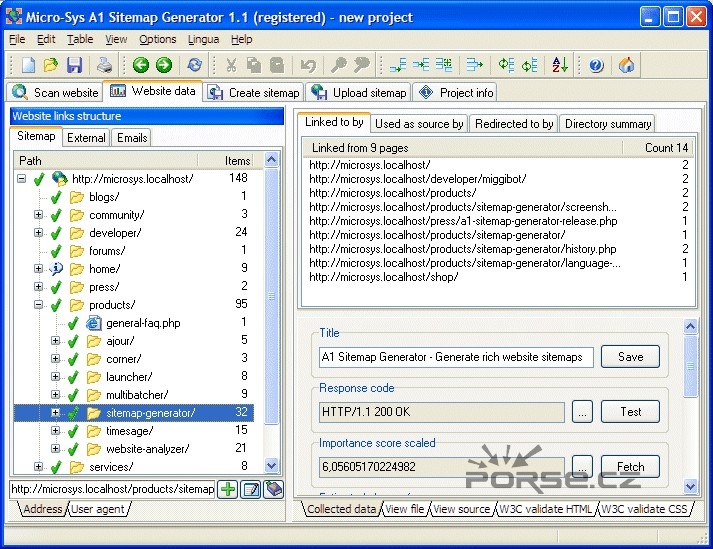
Task: Click the Undo toolbar icon
Action: (x=308, y=65)
